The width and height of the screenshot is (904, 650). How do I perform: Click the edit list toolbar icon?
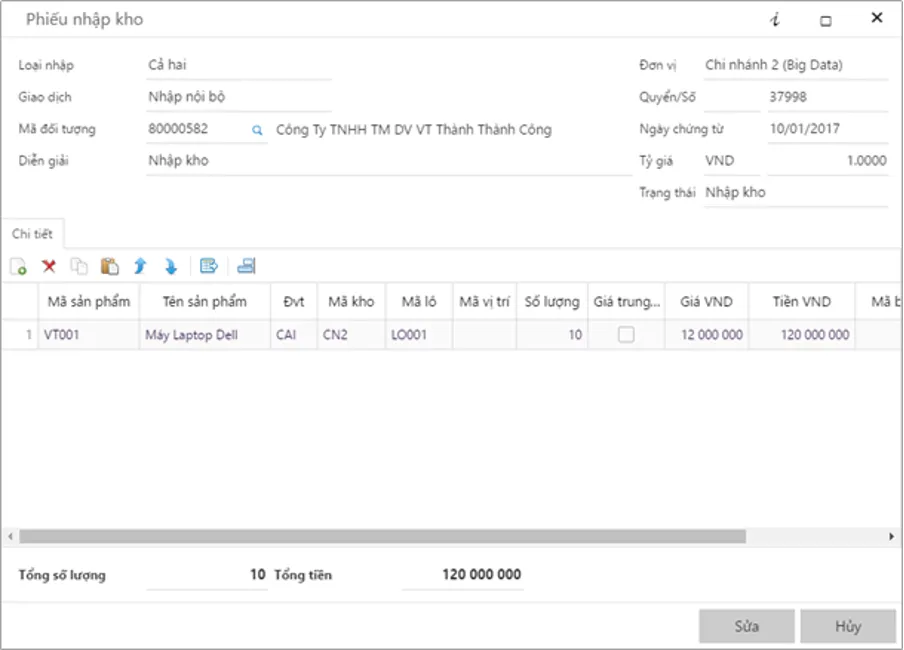click(209, 266)
